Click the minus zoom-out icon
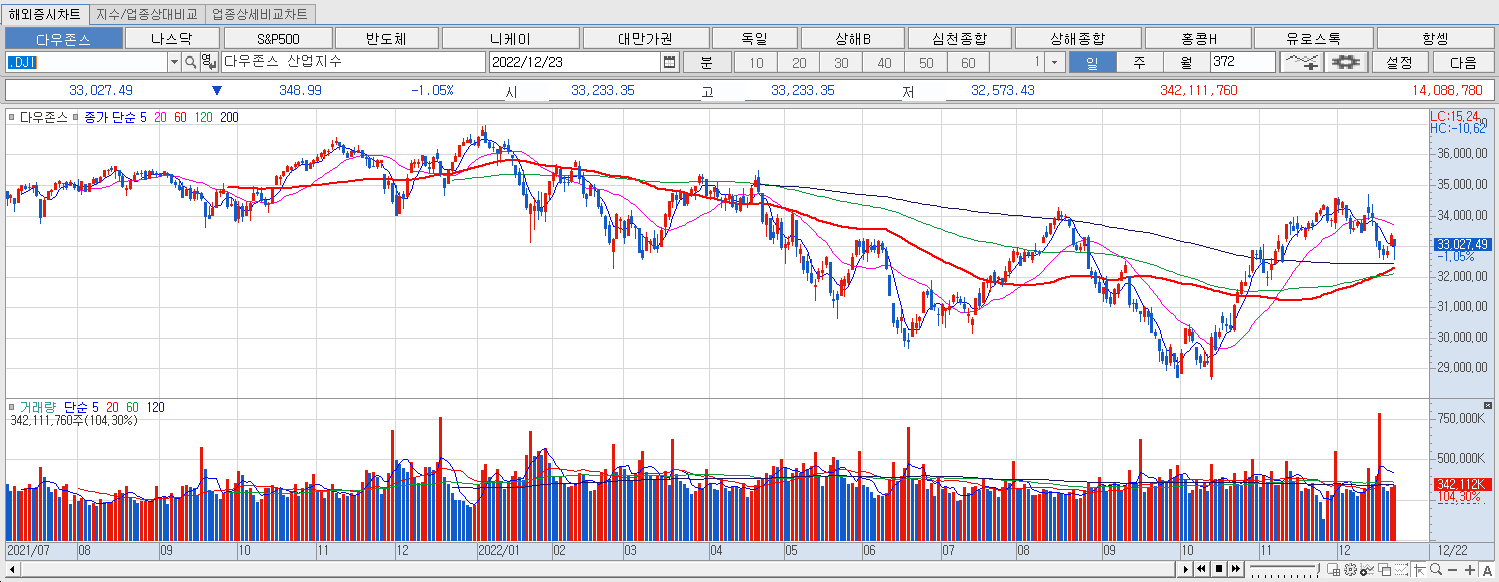The height and width of the screenshot is (582, 1499). coord(1452,570)
